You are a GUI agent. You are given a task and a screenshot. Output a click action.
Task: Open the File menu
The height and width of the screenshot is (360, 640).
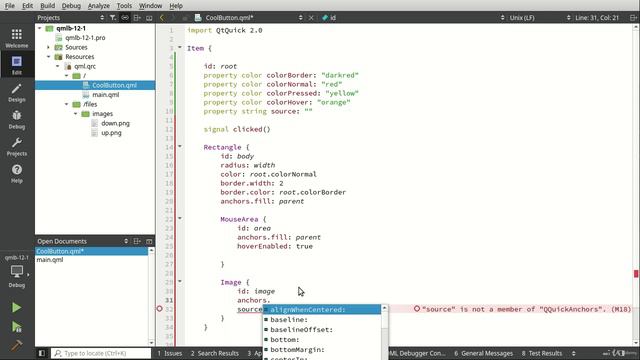(x=9, y=6)
